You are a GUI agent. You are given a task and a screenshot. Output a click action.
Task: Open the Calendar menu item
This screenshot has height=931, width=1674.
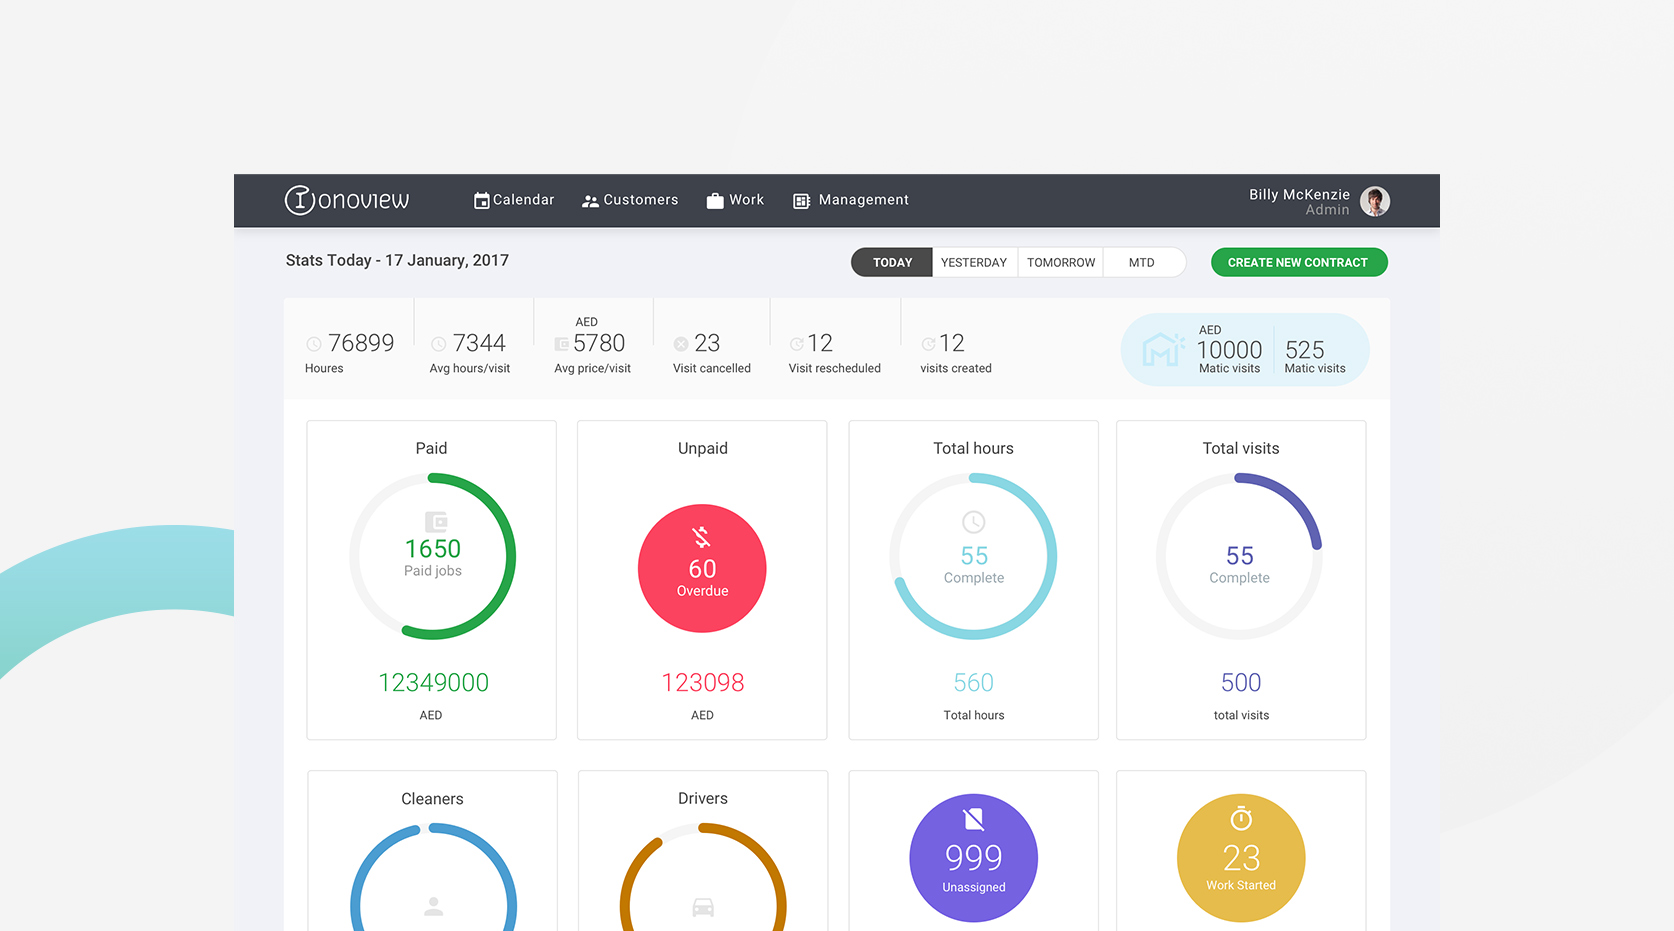pos(514,200)
